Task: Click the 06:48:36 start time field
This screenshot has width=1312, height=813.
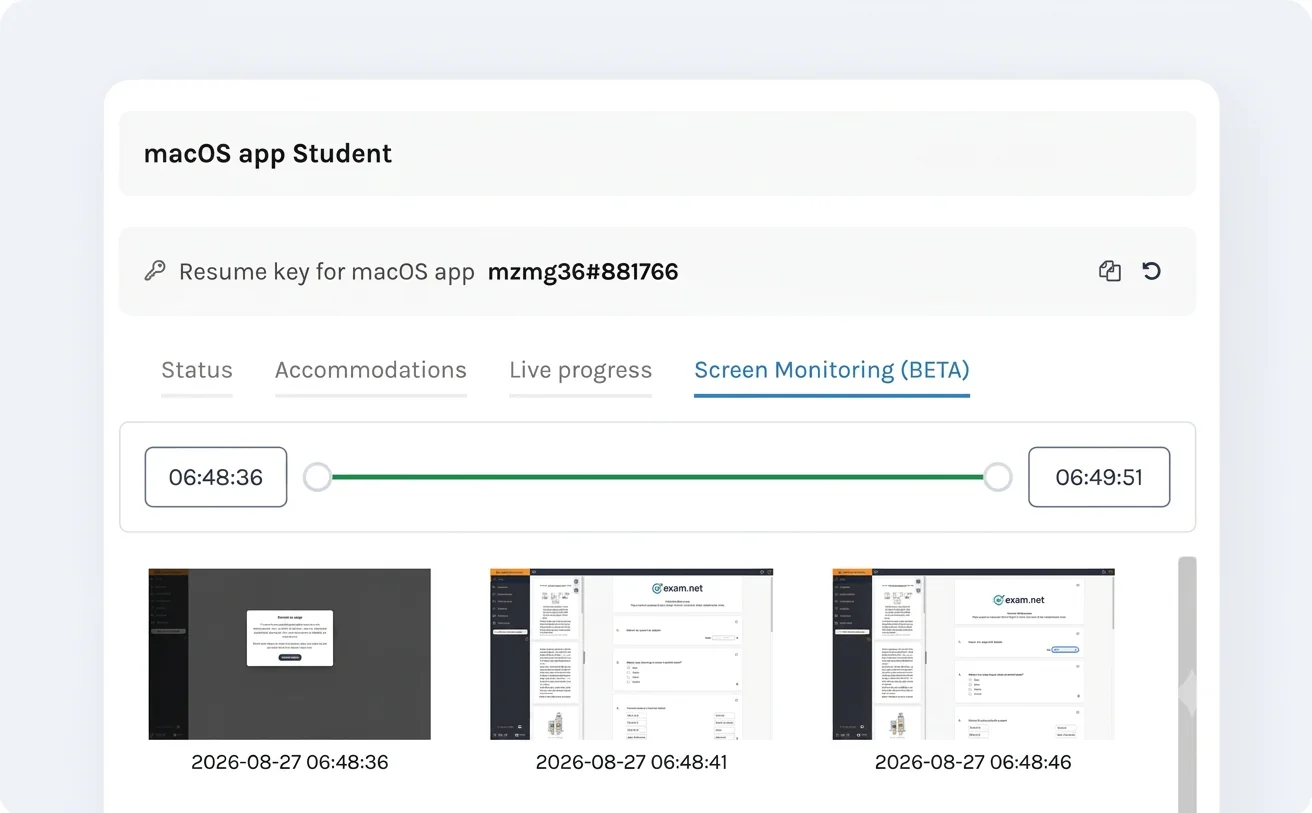Action: coord(216,477)
